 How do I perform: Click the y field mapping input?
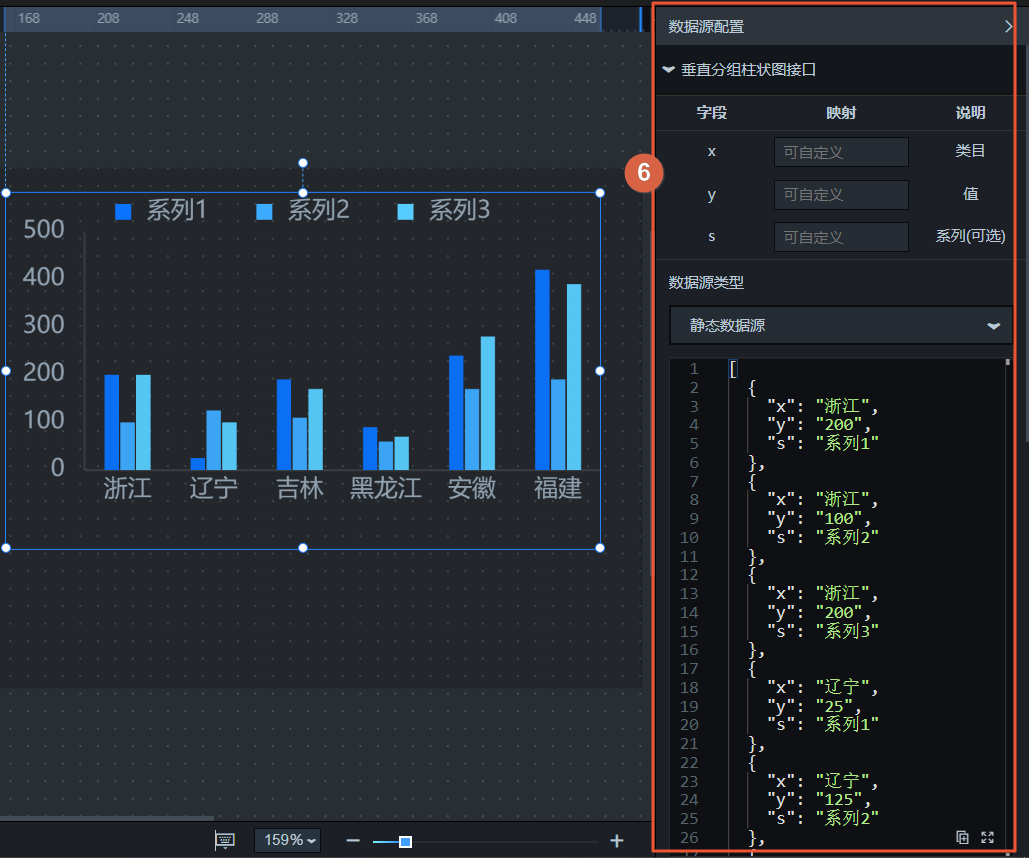click(841, 194)
